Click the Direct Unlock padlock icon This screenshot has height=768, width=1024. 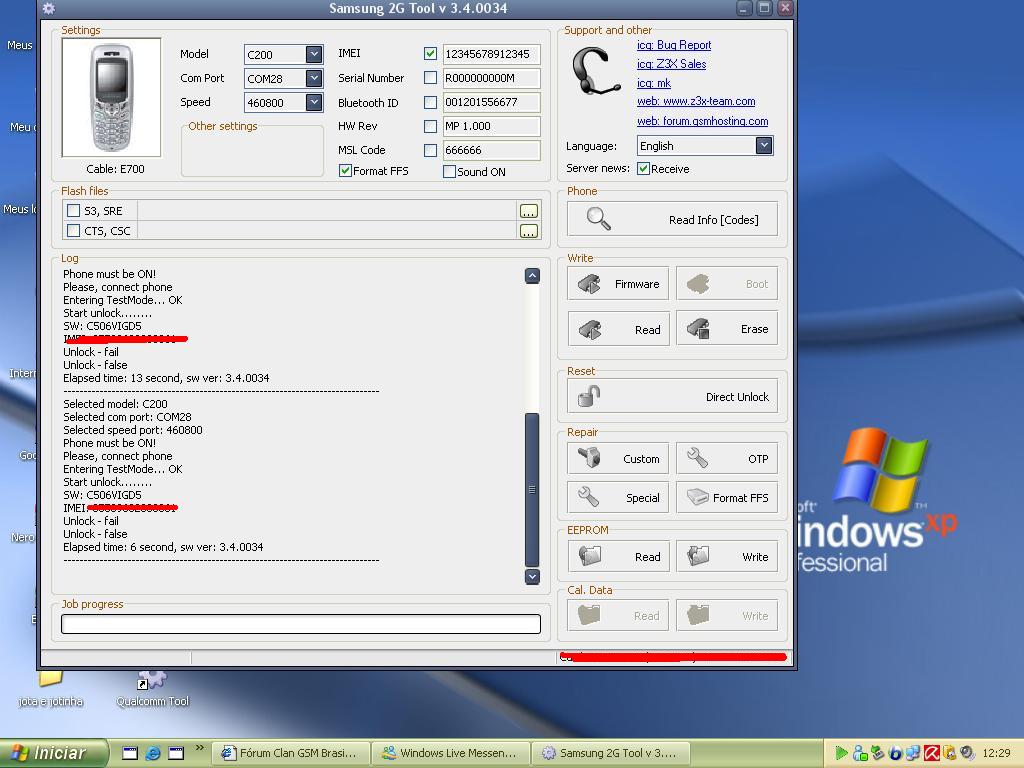coord(588,396)
